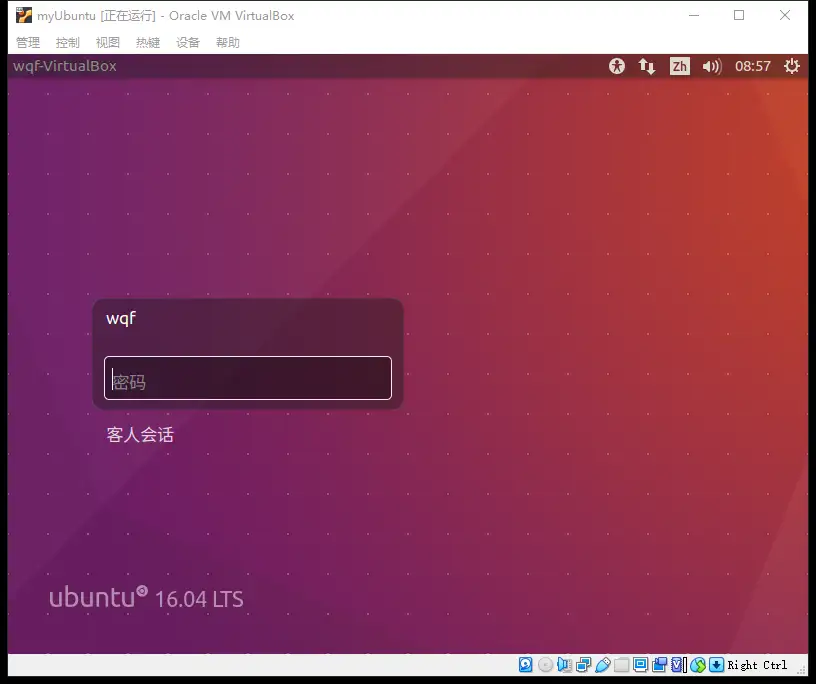The height and width of the screenshot is (684, 816).
Task: Select the 客人会话 guest session
Action: point(140,435)
